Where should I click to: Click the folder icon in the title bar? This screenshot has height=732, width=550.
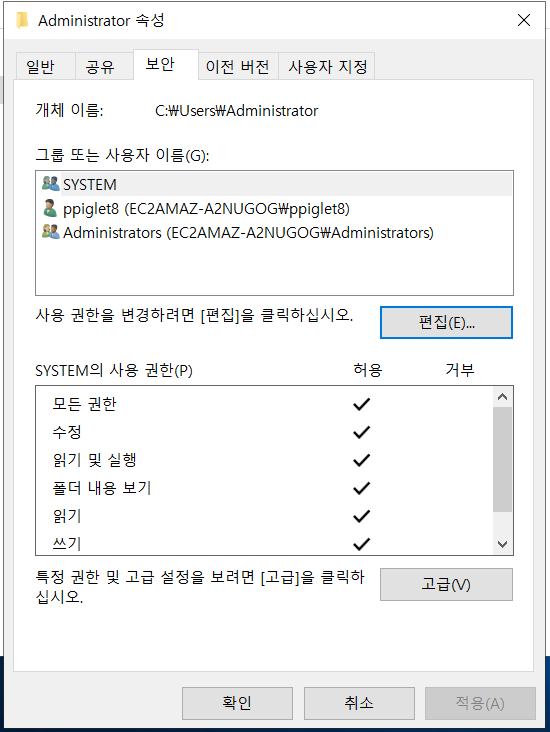tap(21, 20)
